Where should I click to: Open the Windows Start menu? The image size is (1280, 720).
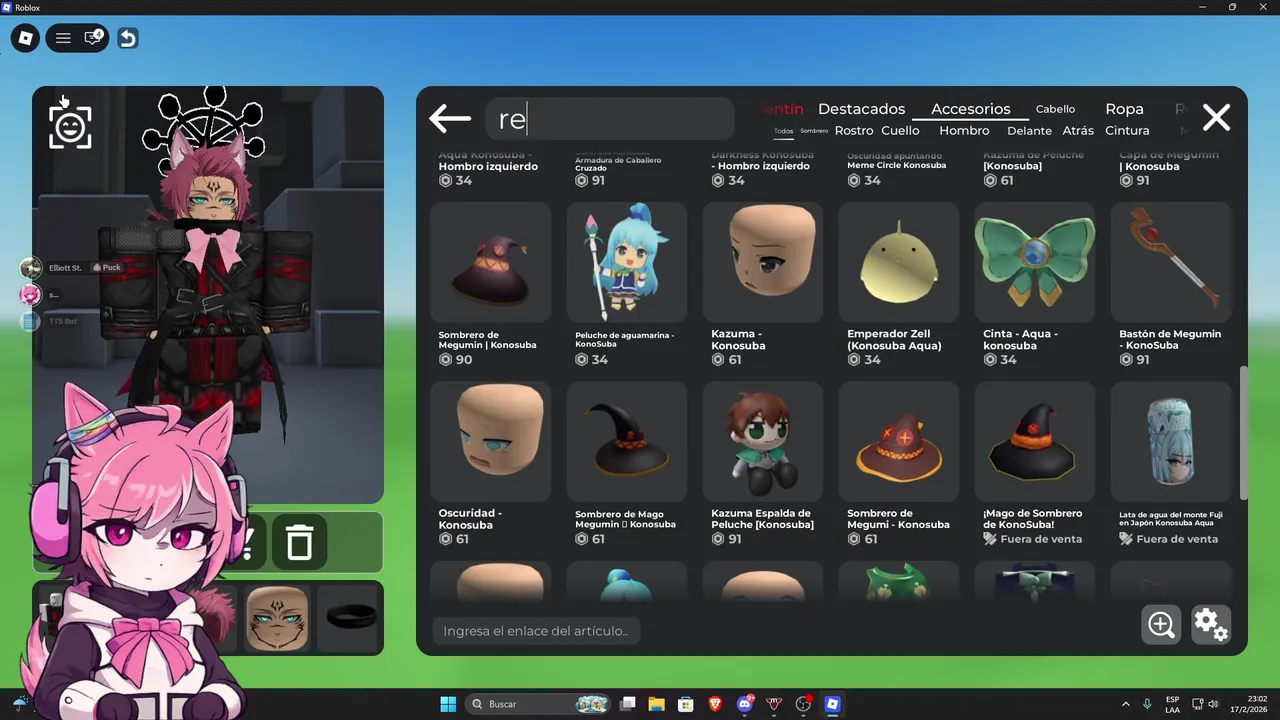pyautogui.click(x=448, y=704)
